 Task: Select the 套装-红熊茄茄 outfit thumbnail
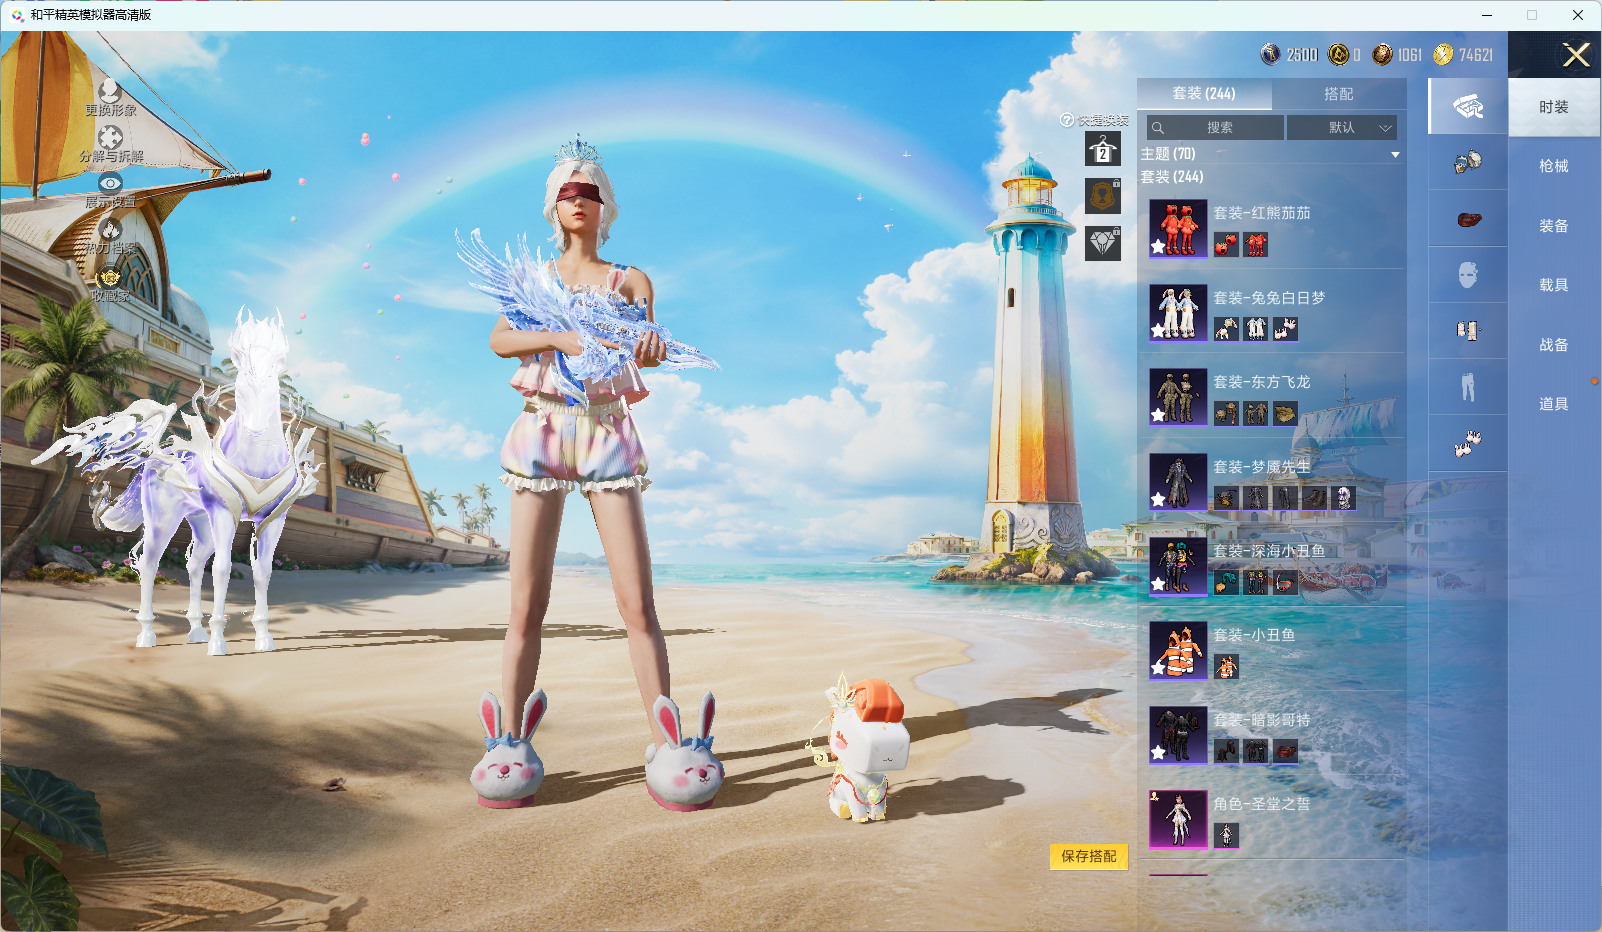click(1178, 228)
